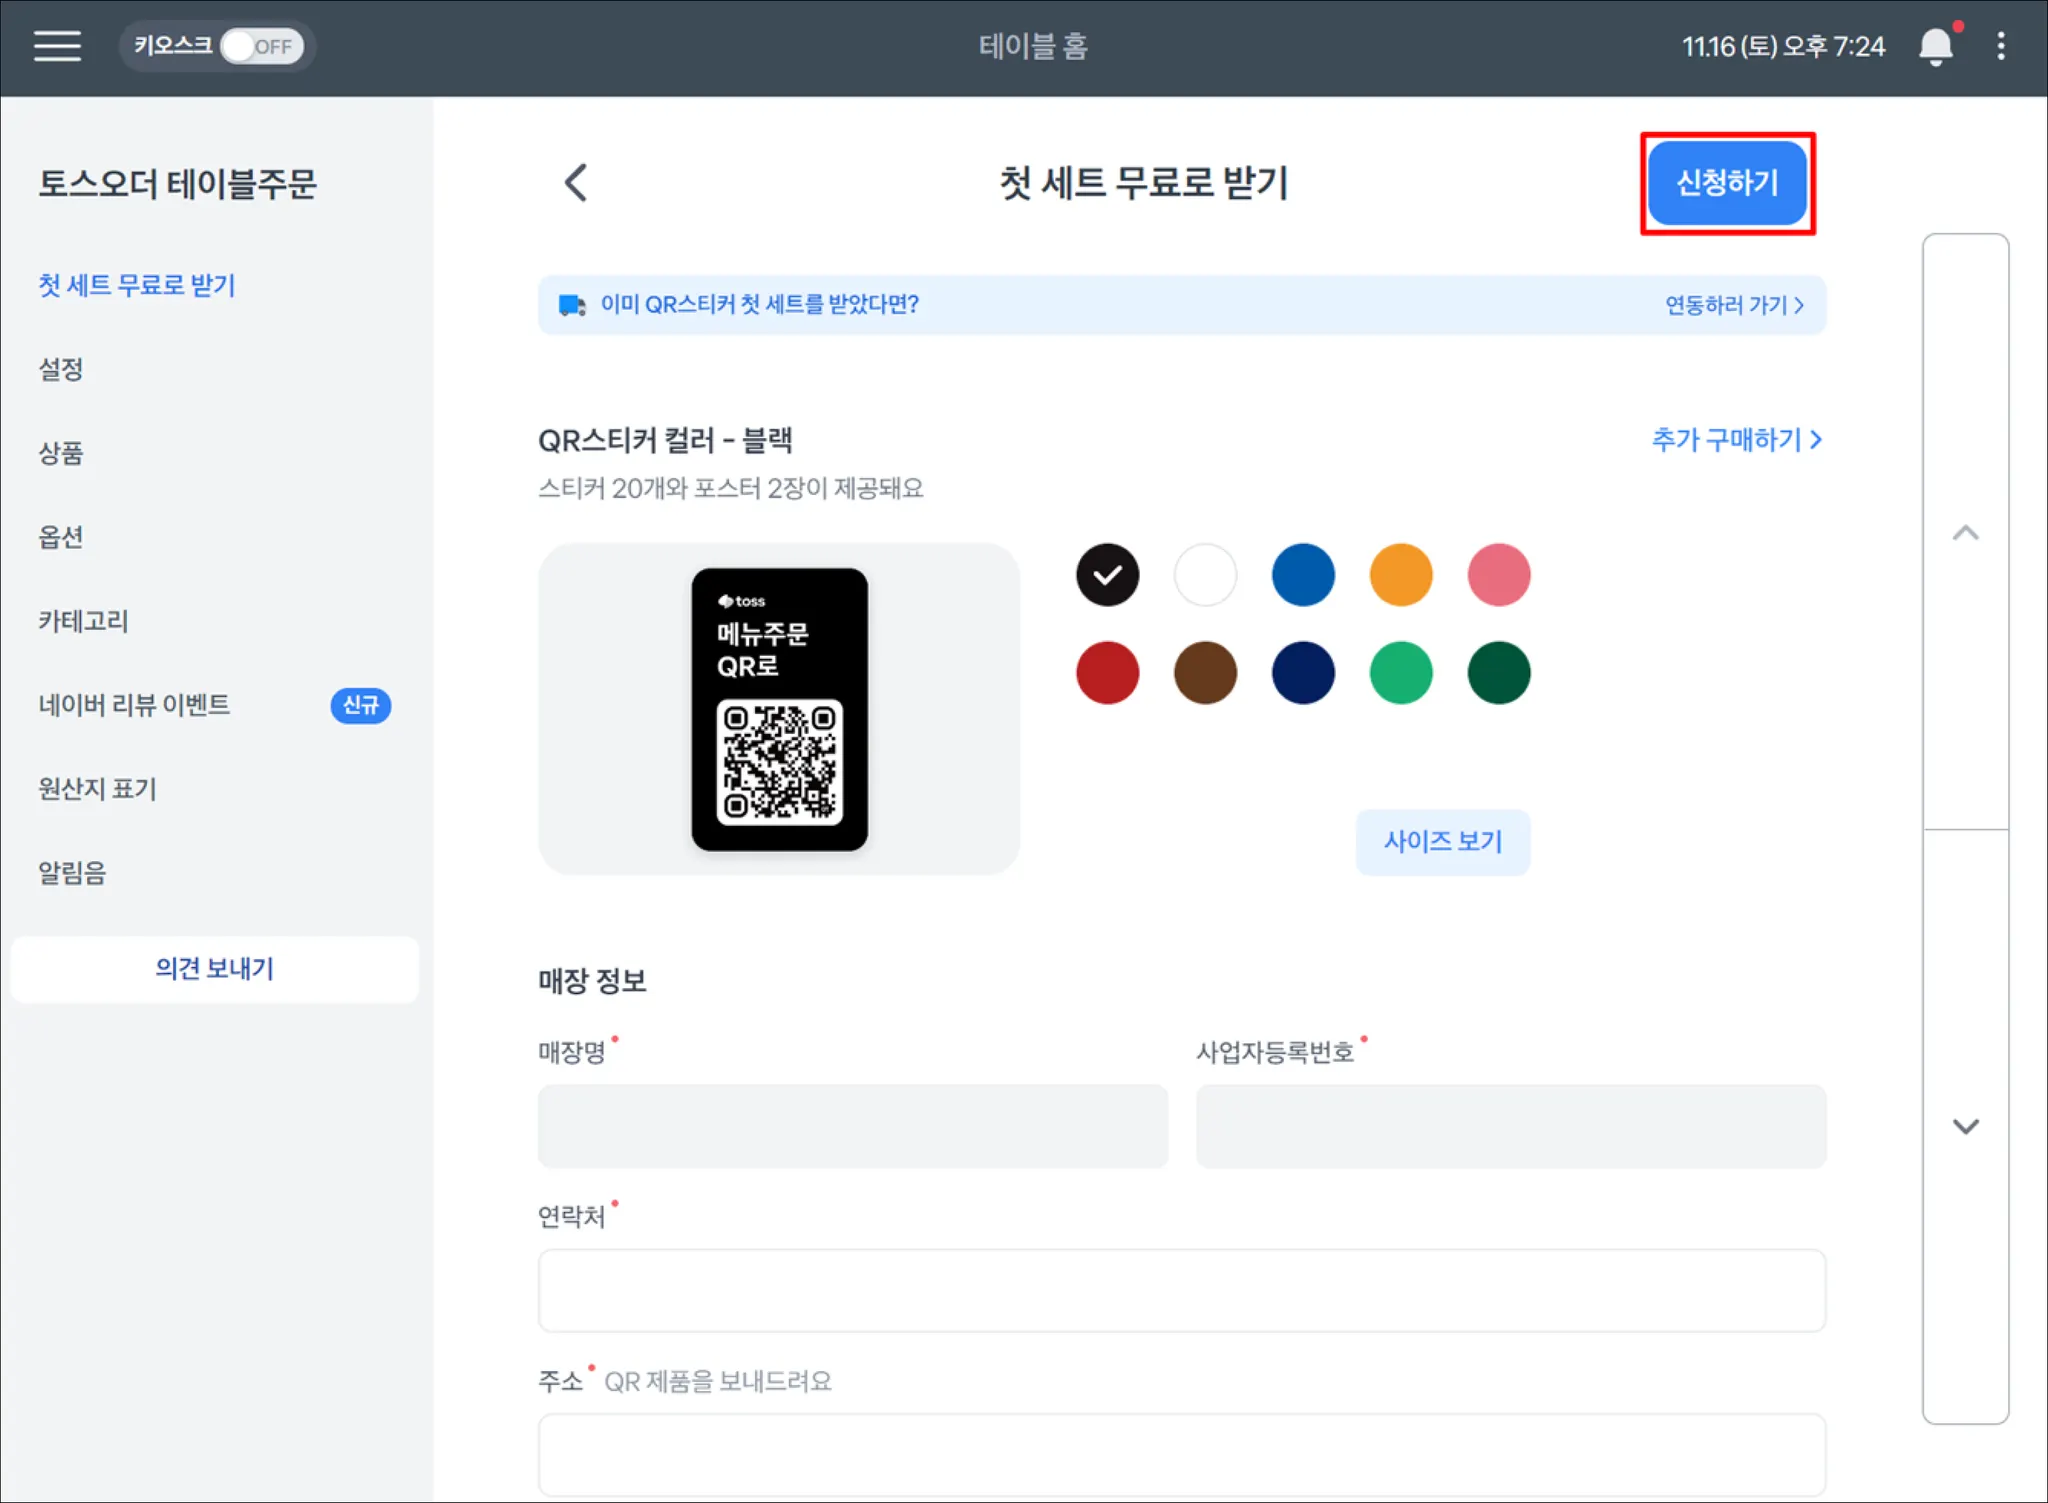Open 설정 in the sidebar
Viewport: 2048px width, 1503px height.
click(61, 369)
